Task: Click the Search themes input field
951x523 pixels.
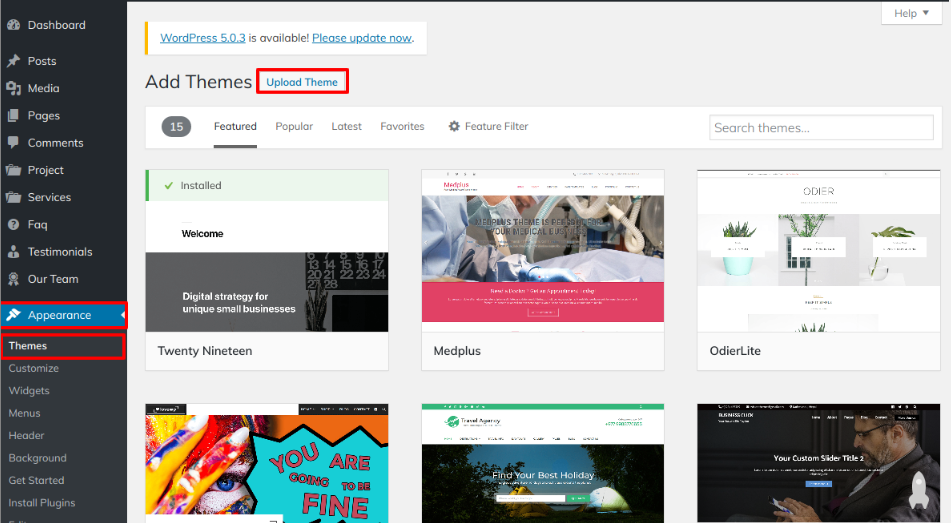Action: click(821, 127)
